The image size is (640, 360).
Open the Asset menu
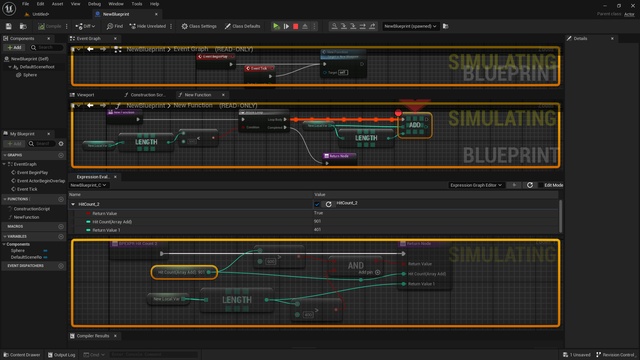click(x=57, y=4)
